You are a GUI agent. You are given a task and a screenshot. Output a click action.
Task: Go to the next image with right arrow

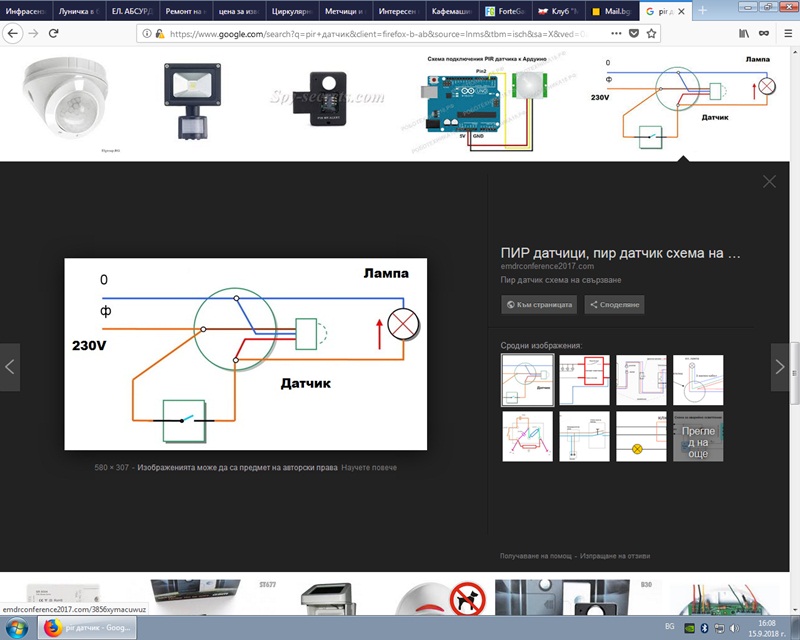(780, 367)
